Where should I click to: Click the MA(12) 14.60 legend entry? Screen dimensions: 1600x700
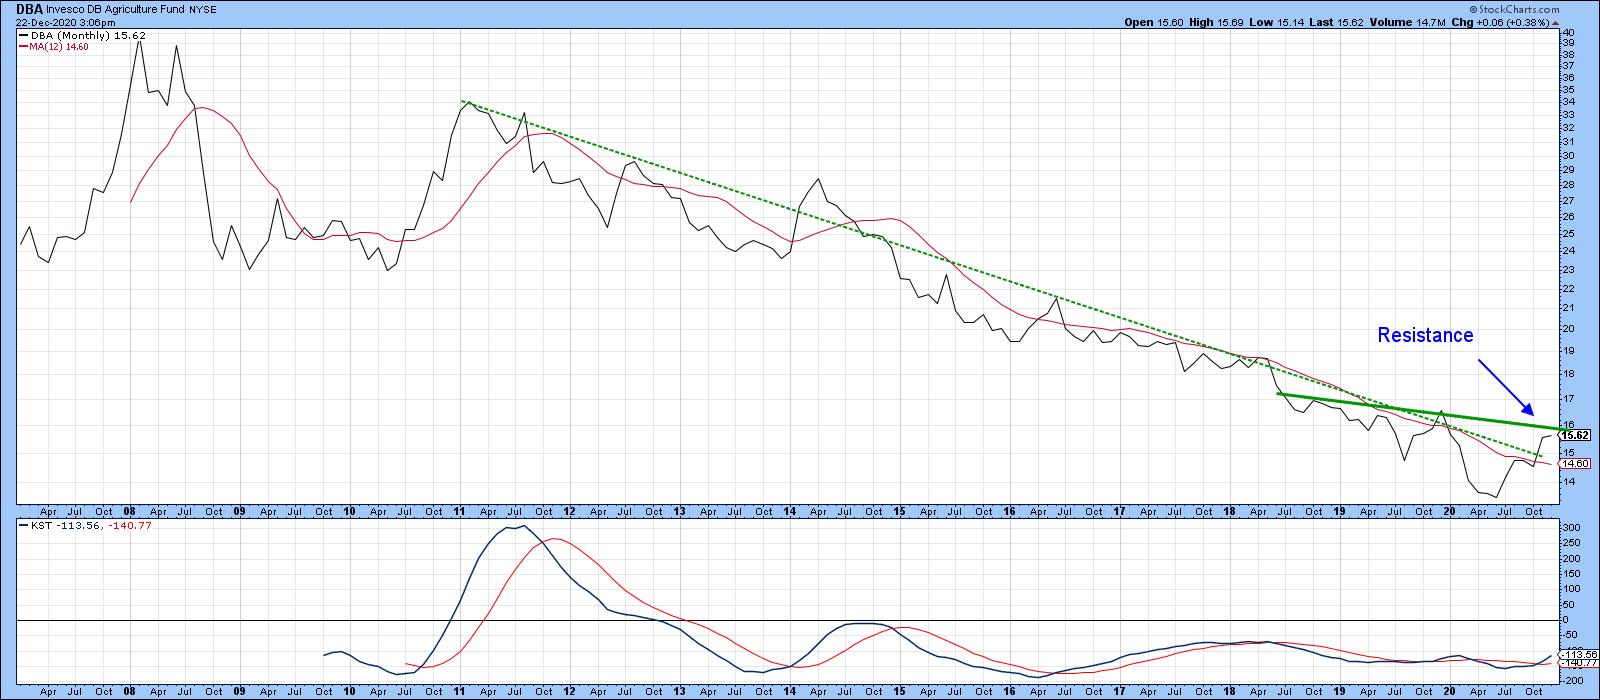tap(54, 46)
